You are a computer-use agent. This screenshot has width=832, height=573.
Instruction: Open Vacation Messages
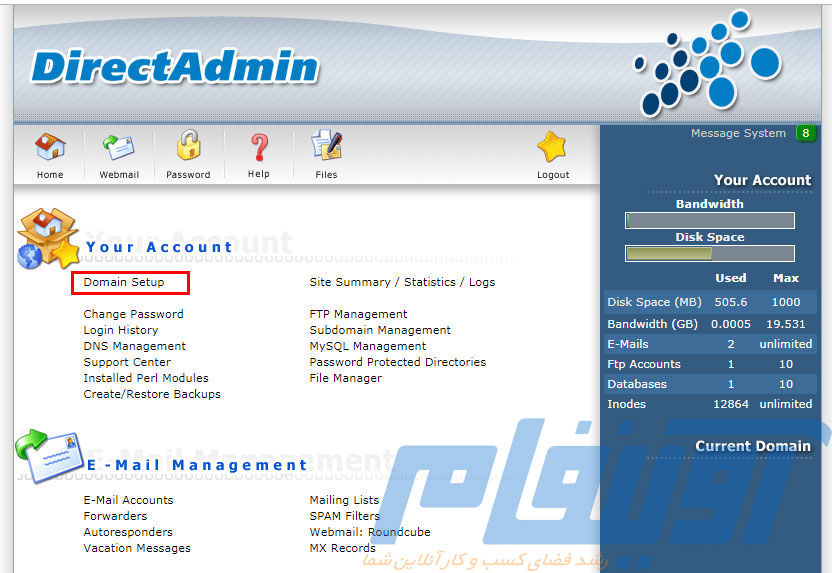(137, 548)
